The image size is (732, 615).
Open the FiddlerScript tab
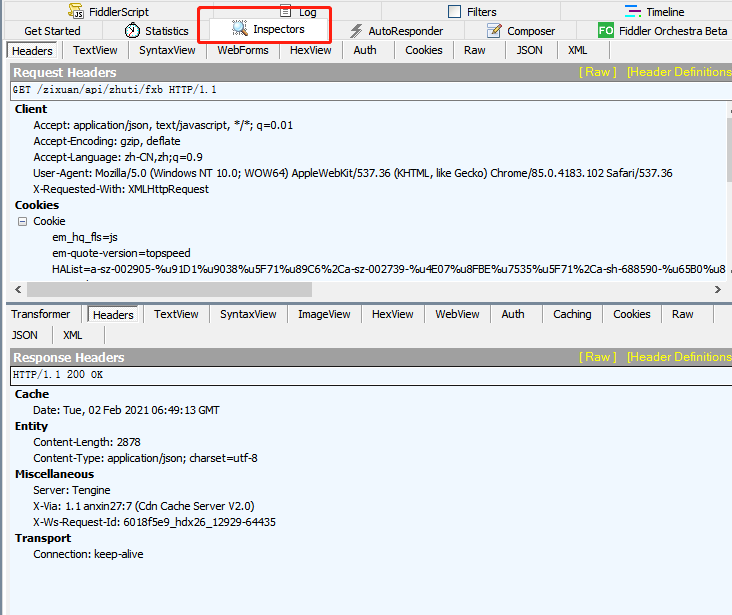point(109,11)
